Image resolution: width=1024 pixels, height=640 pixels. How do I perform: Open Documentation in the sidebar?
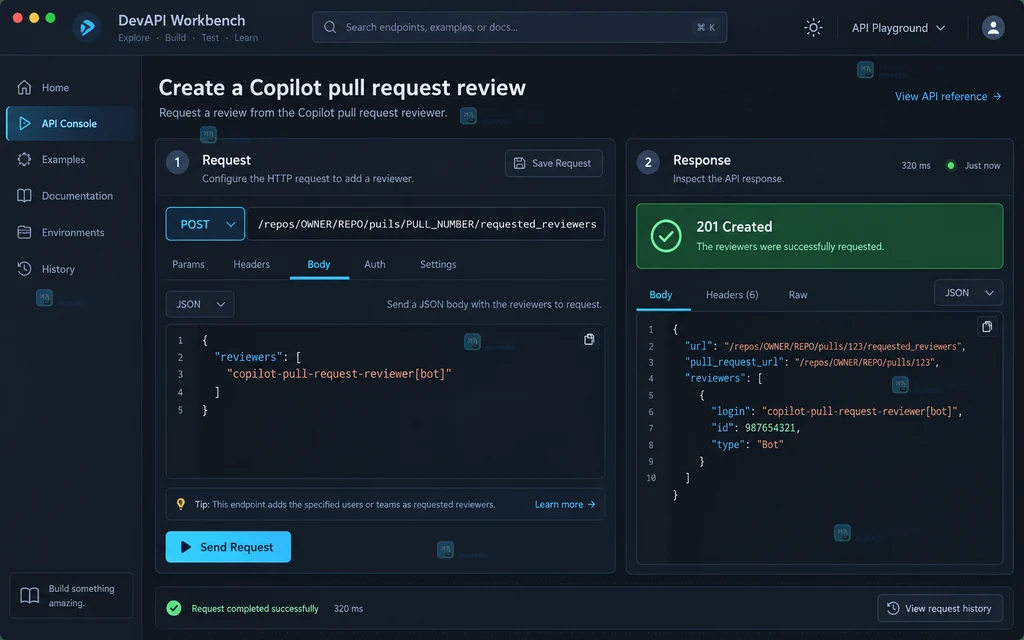pyautogui.click(x=71, y=196)
